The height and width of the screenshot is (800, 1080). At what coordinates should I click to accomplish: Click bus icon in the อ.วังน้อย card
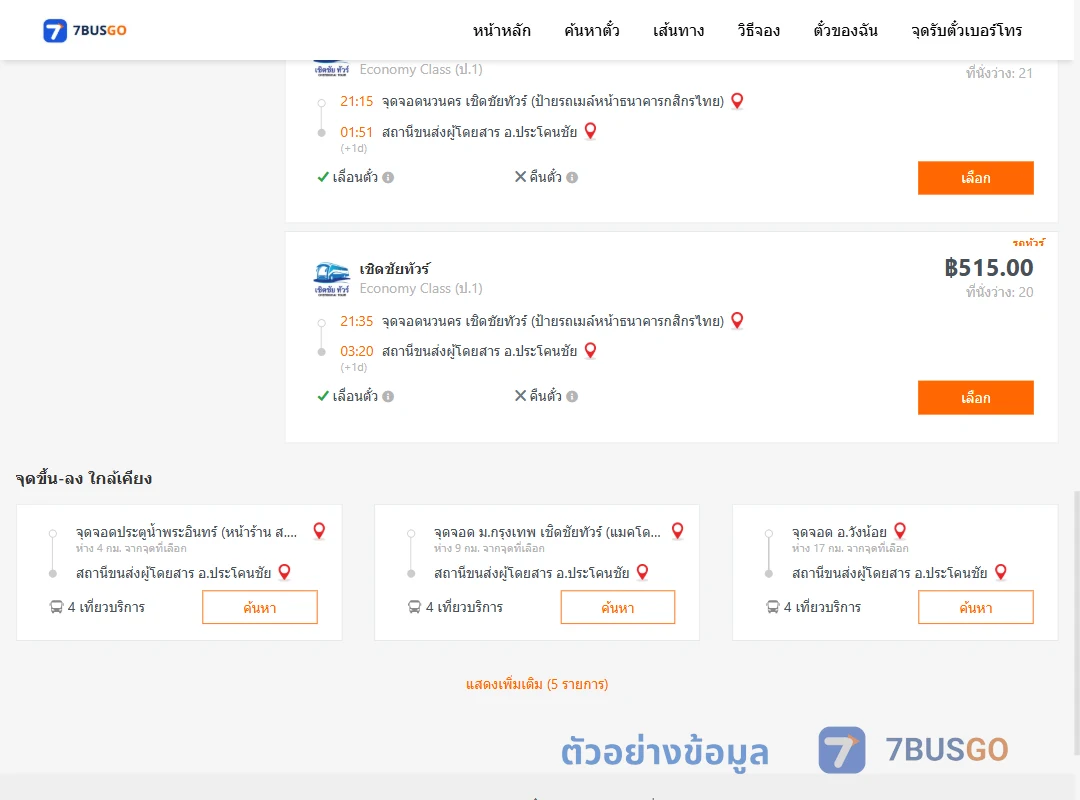(773, 607)
